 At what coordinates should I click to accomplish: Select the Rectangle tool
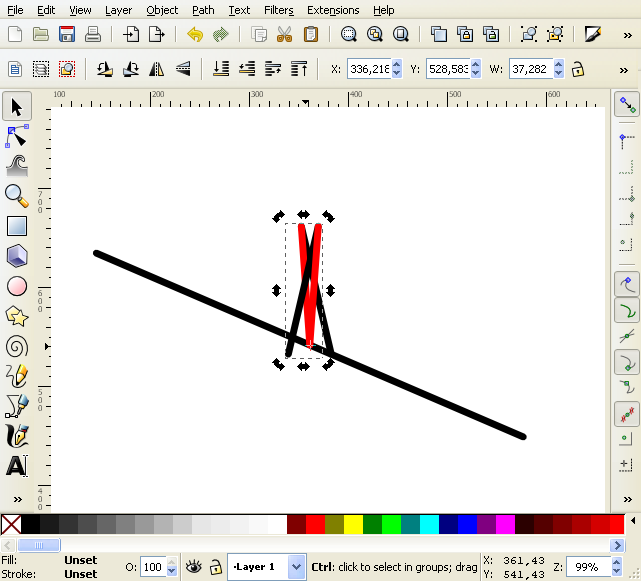[17, 226]
